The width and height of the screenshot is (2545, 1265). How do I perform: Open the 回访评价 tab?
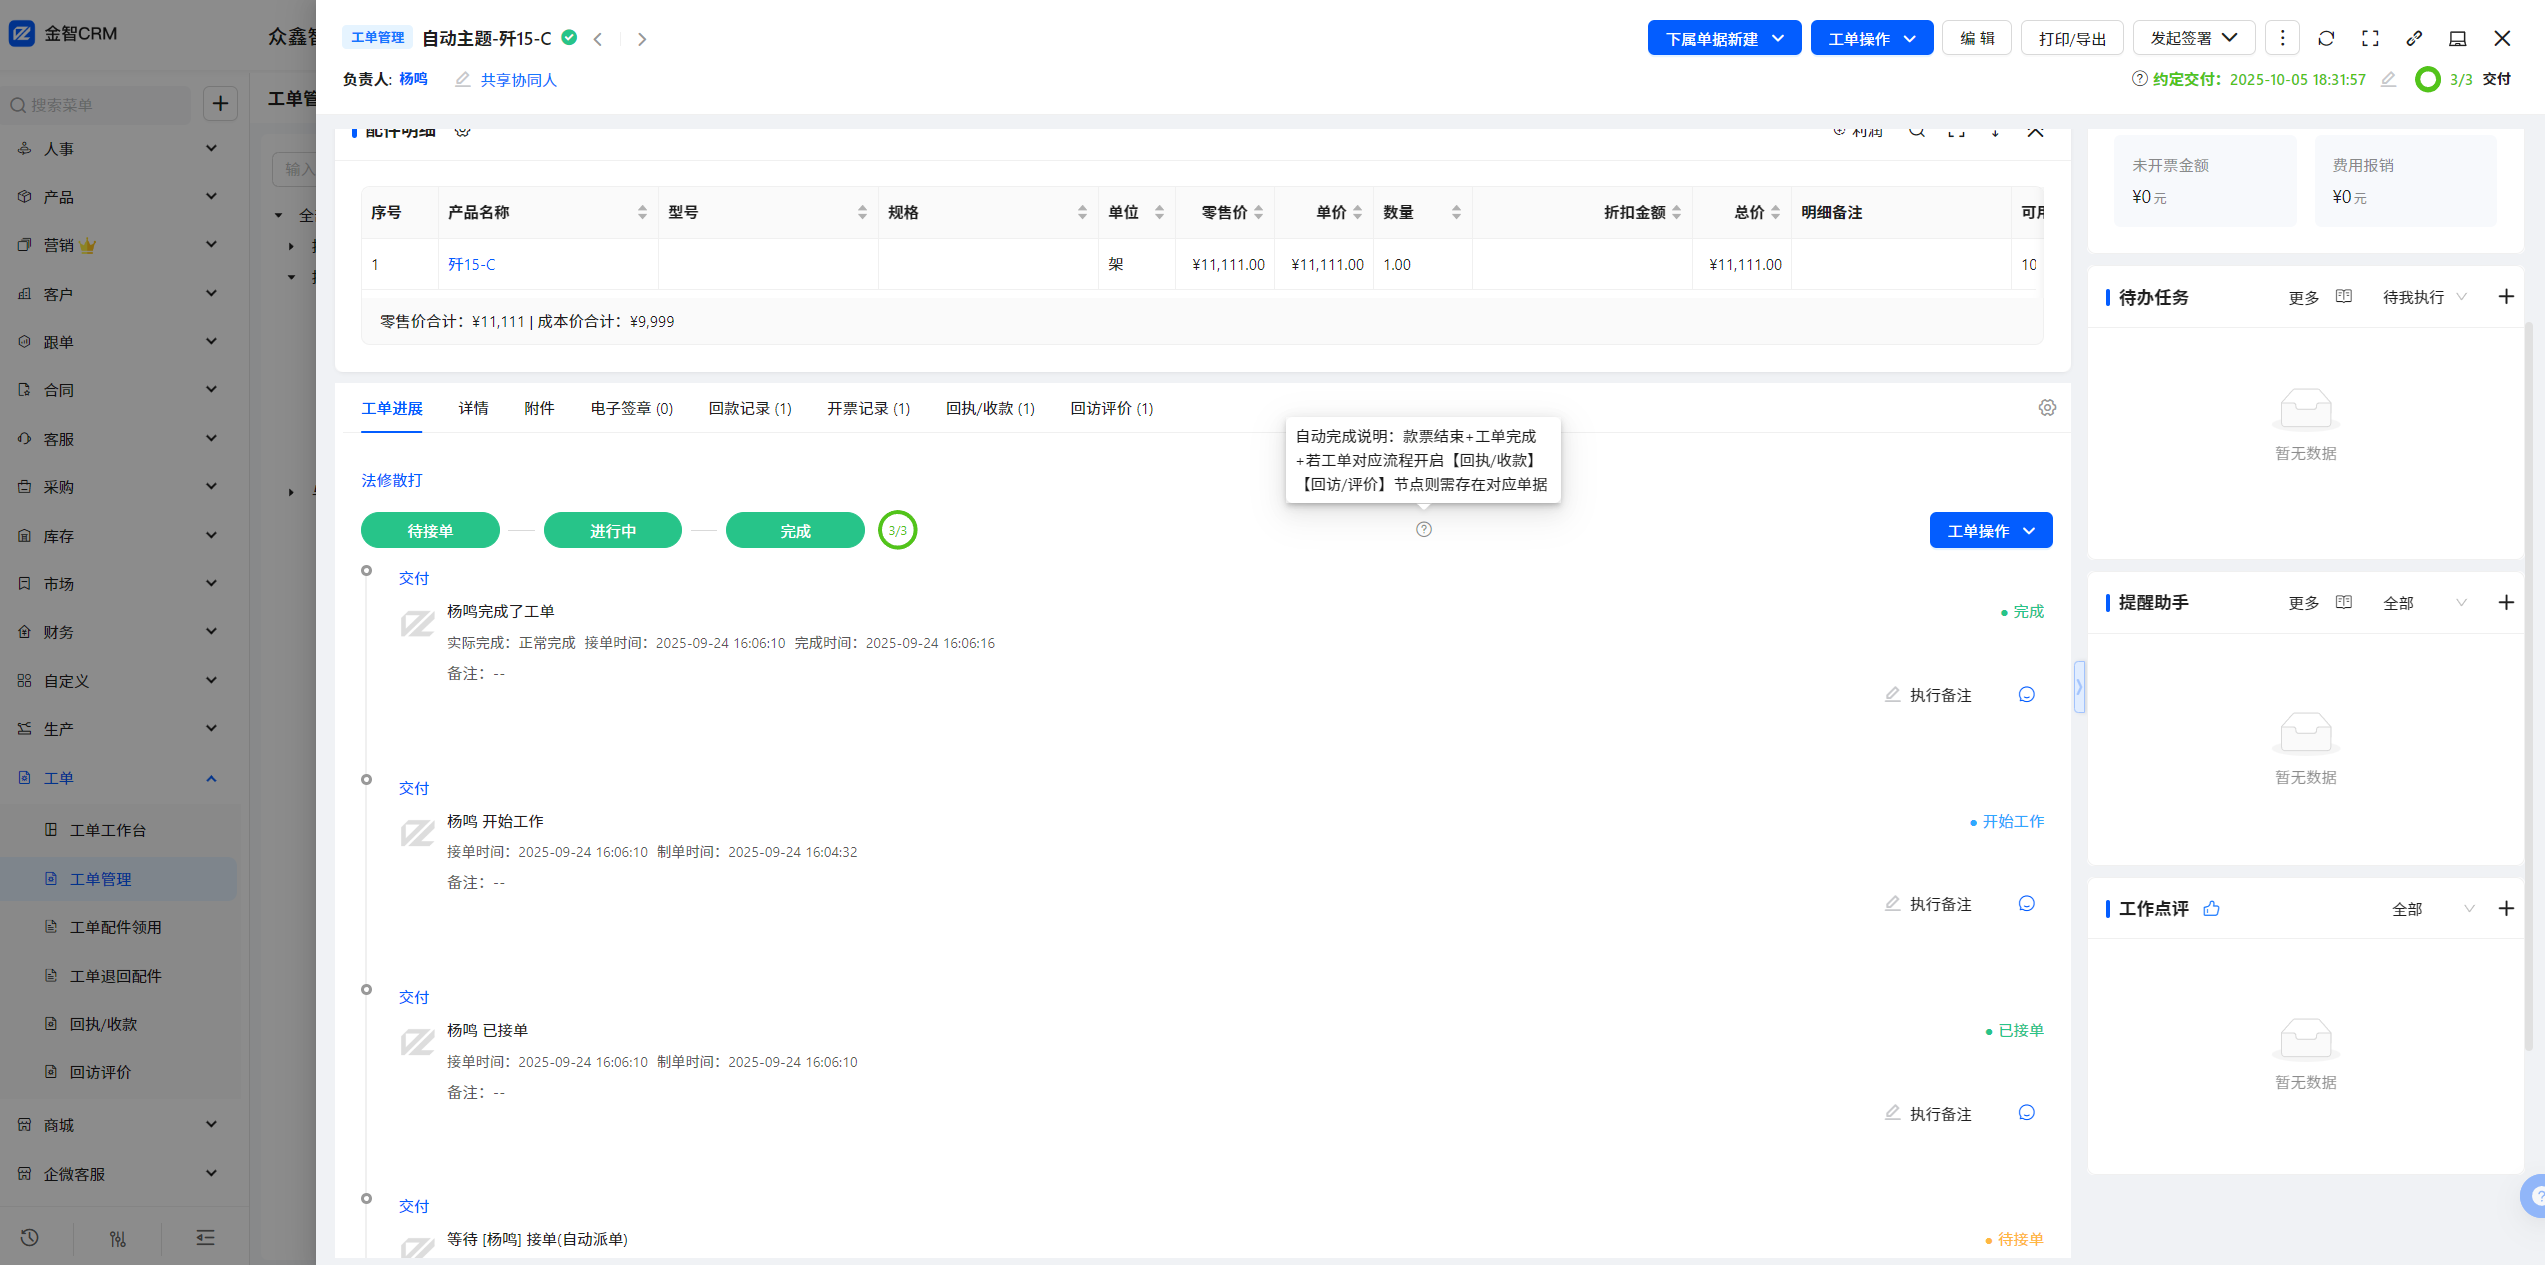(1111, 408)
